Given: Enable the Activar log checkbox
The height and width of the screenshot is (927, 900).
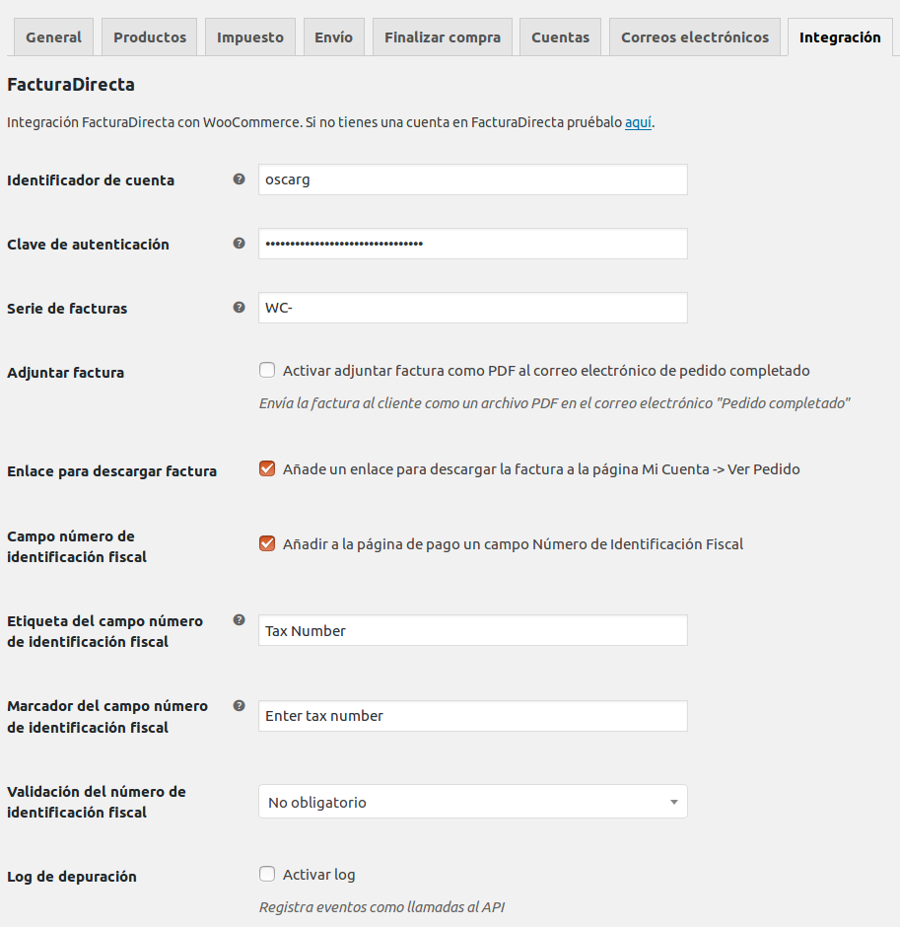Looking at the screenshot, I should [267, 874].
